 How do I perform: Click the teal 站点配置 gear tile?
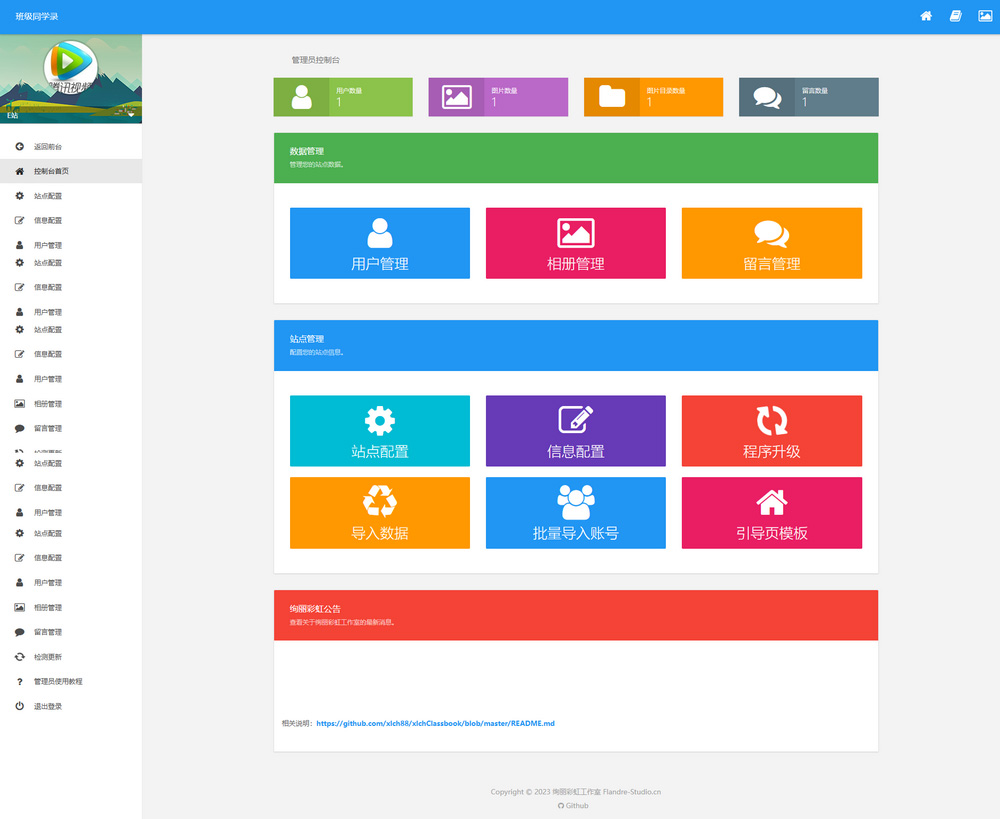coord(379,431)
